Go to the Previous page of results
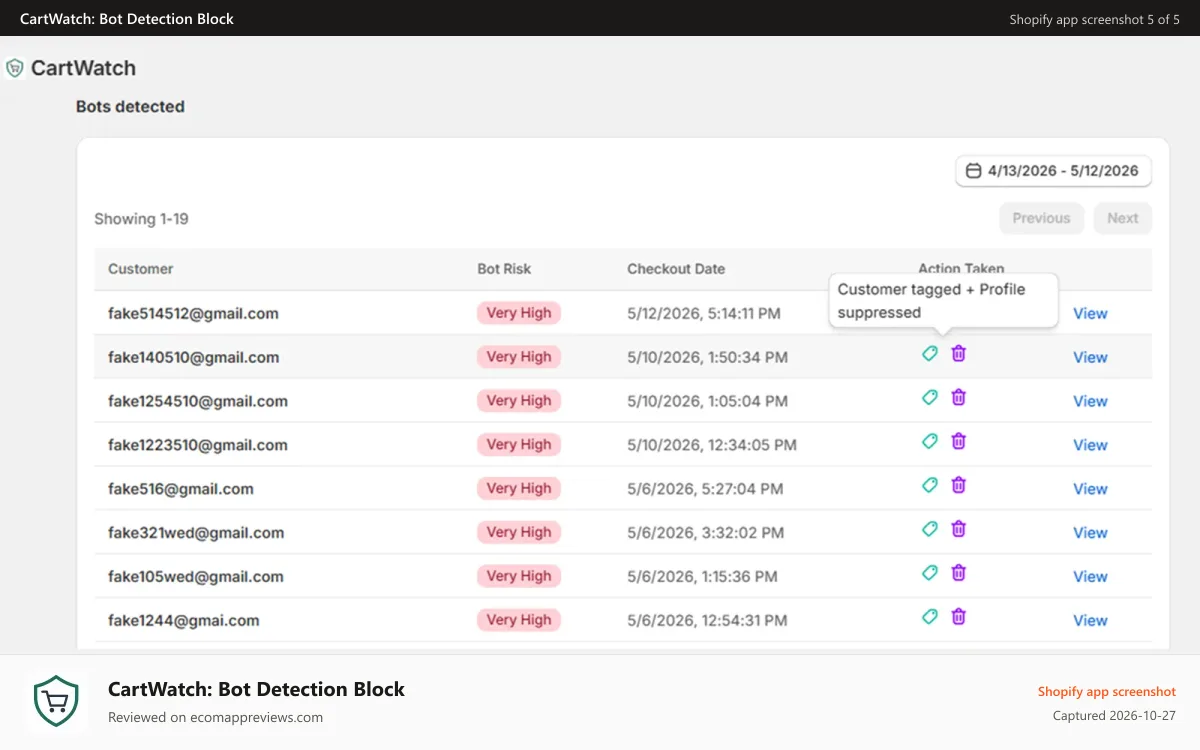Viewport: 1200px width, 750px height. click(1041, 218)
